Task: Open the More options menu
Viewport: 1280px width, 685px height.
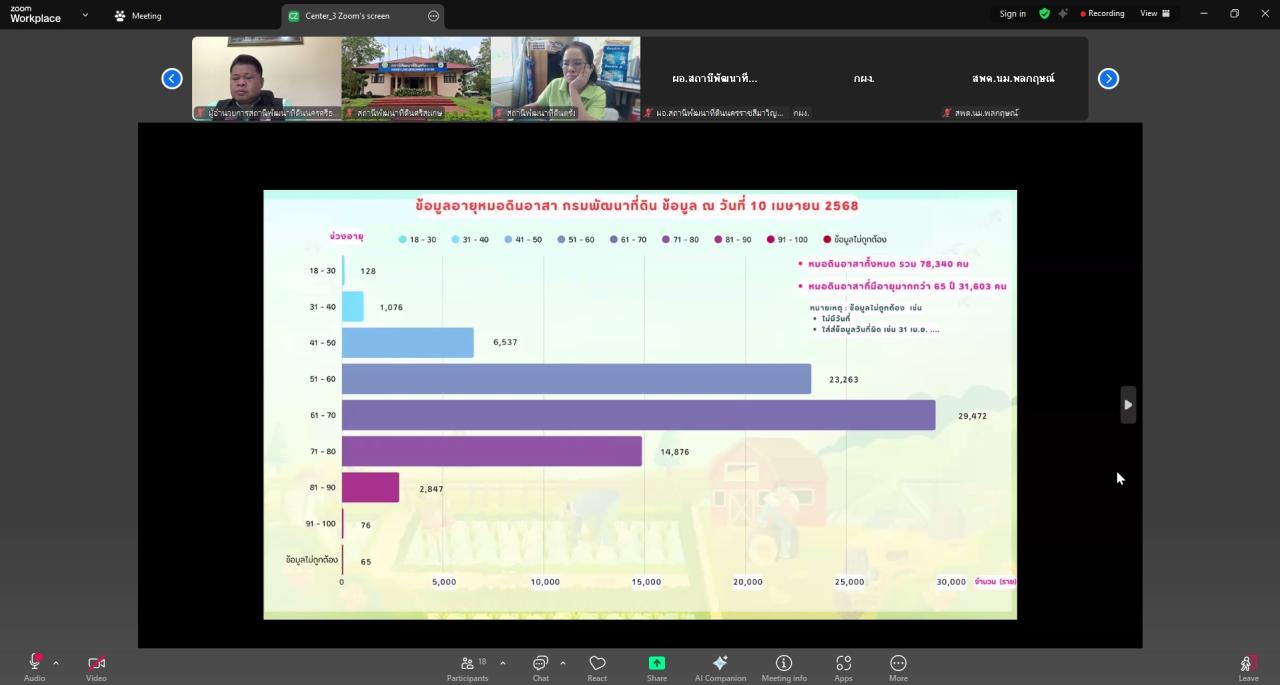Action: point(898,667)
